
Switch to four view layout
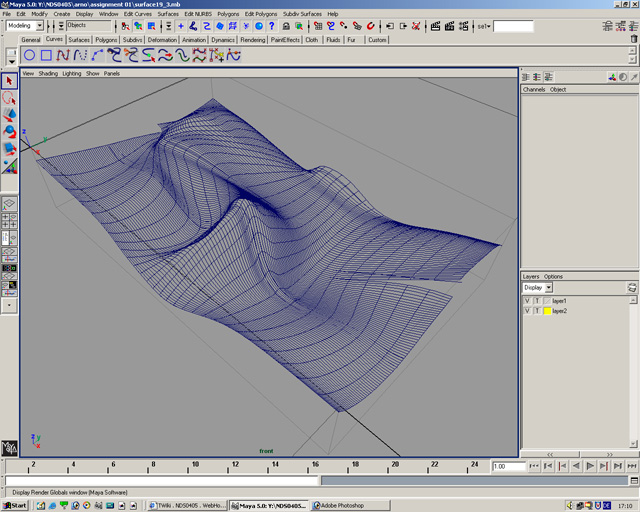9,220
